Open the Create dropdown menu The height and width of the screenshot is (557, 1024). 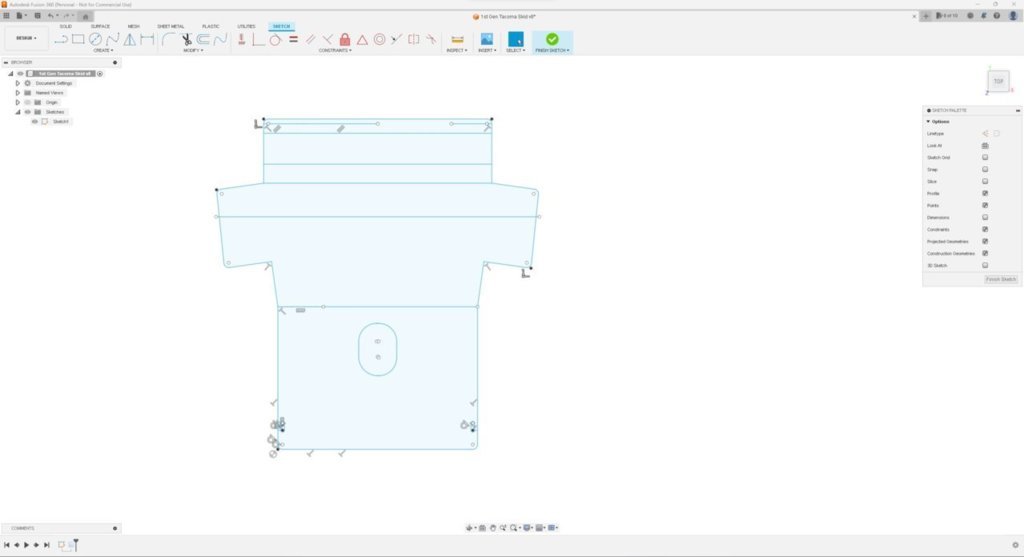pos(103,50)
